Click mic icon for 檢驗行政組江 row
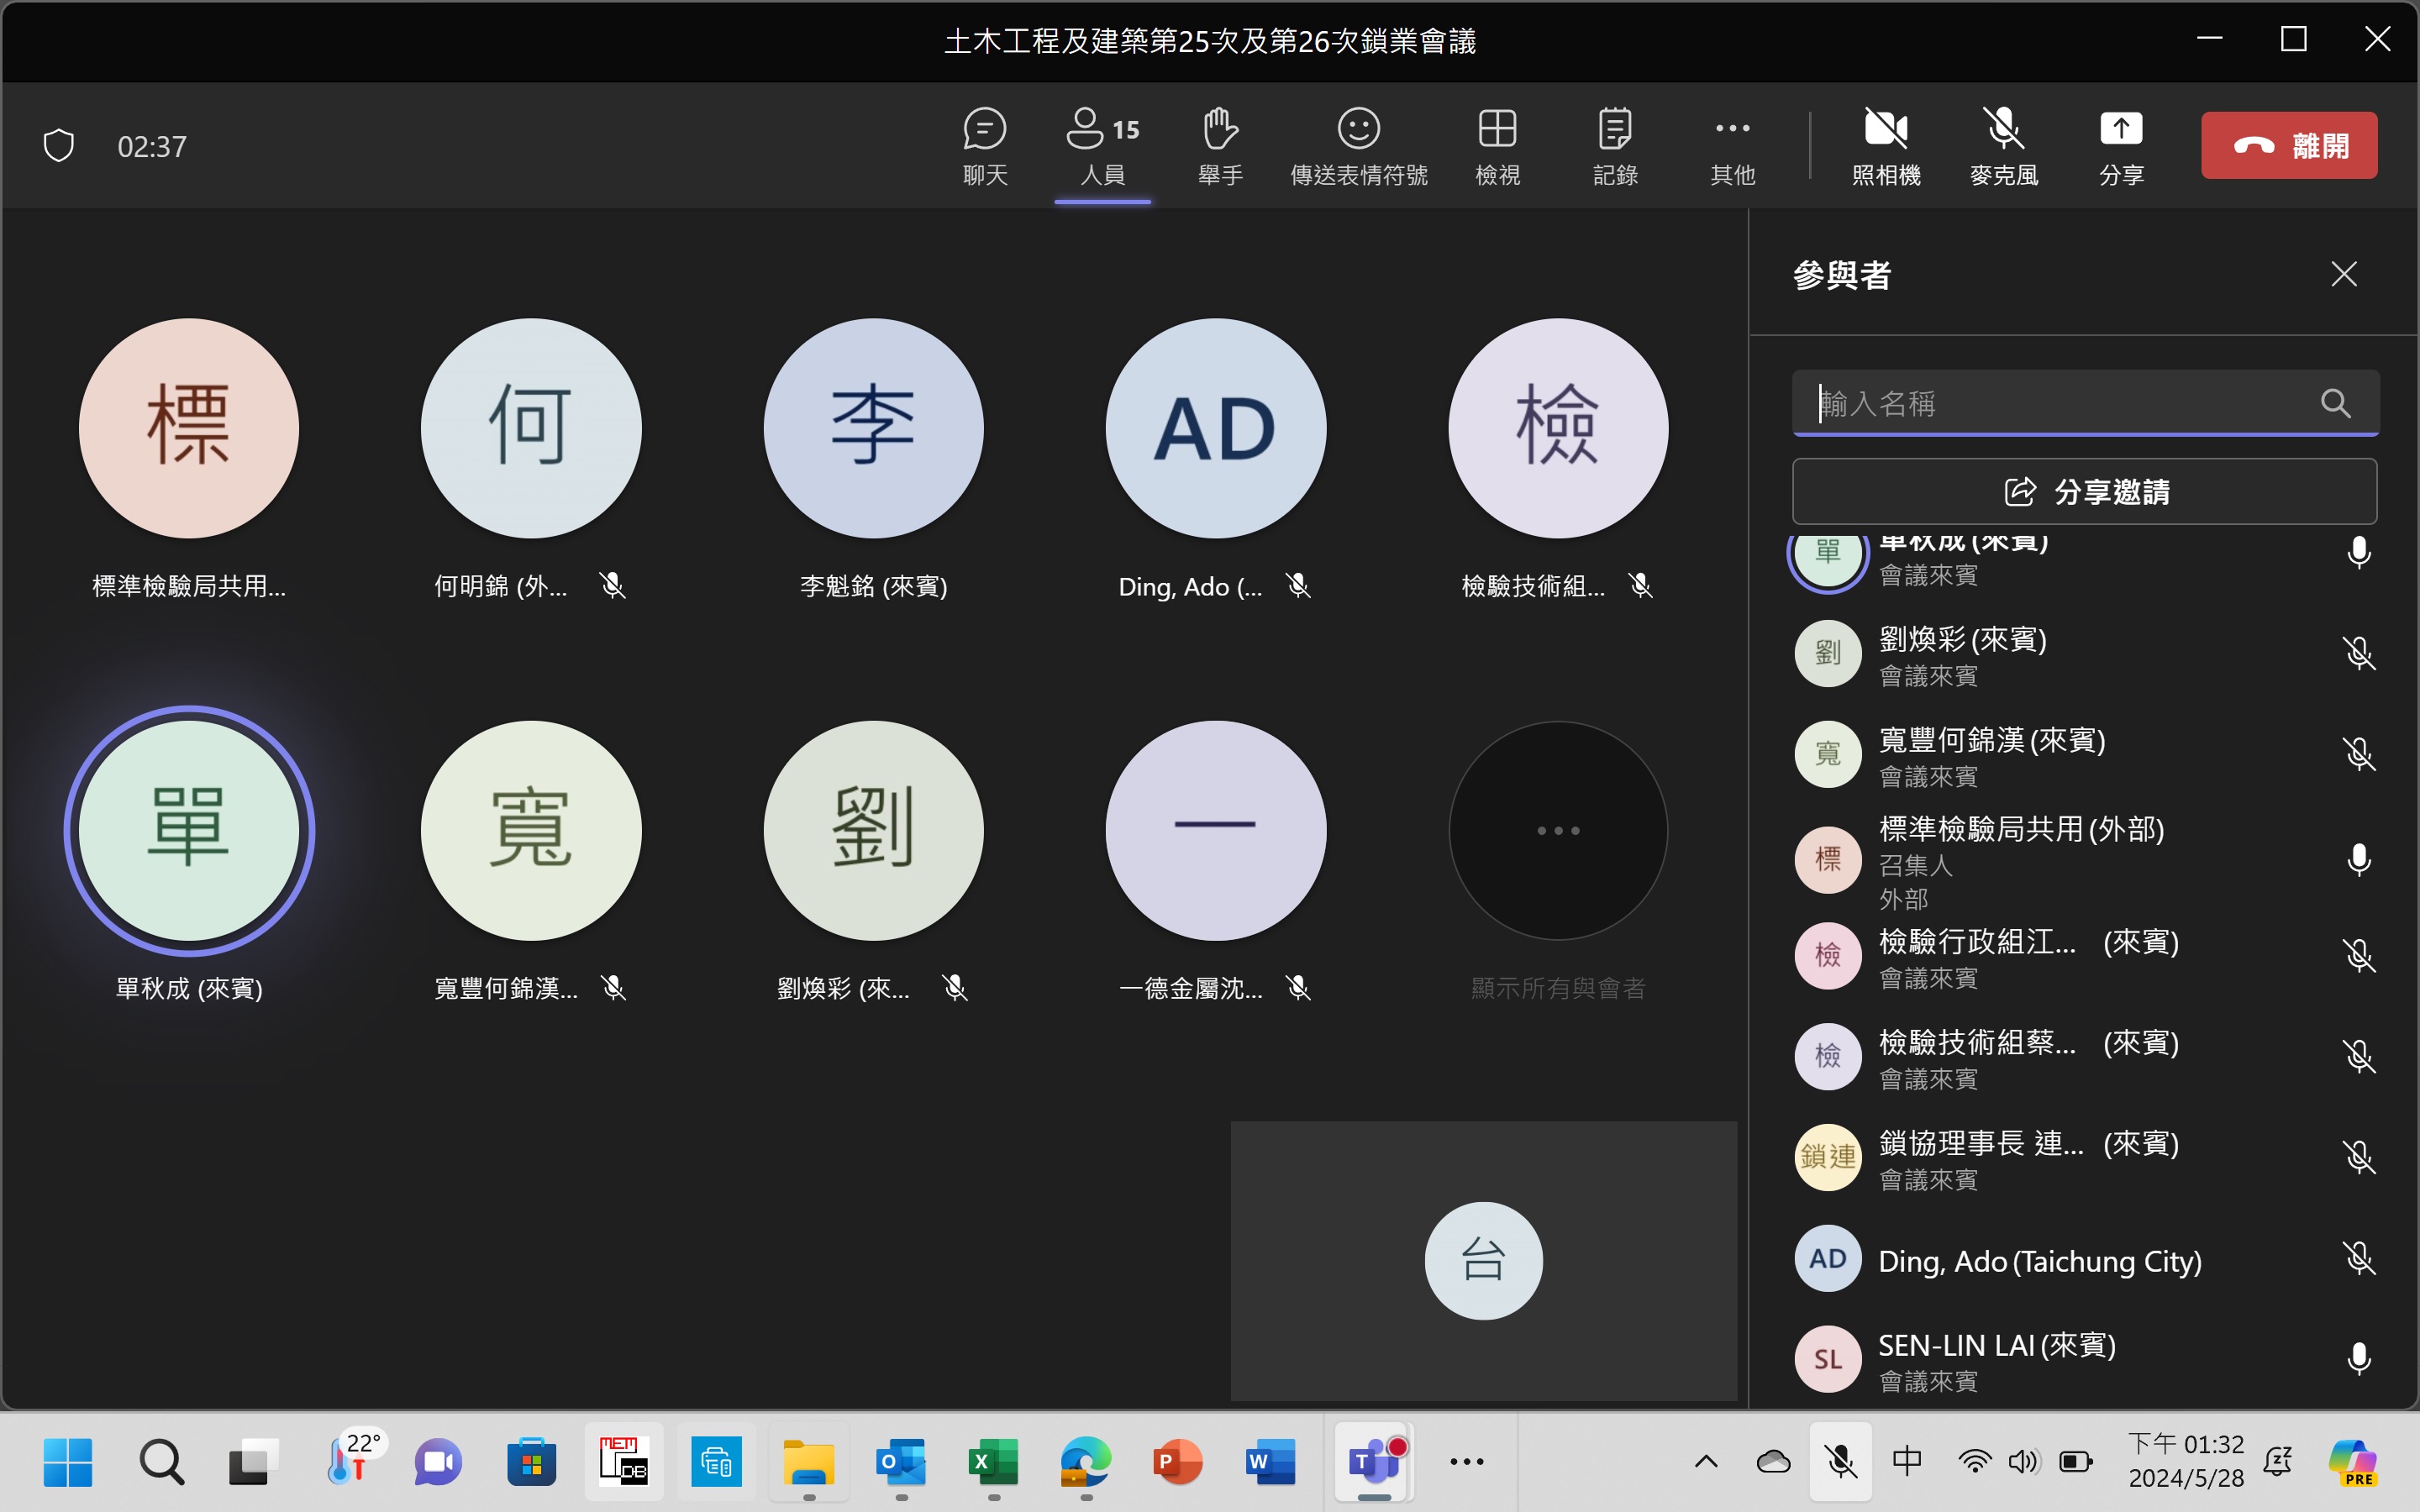2420x1512 pixels. (2359, 956)
